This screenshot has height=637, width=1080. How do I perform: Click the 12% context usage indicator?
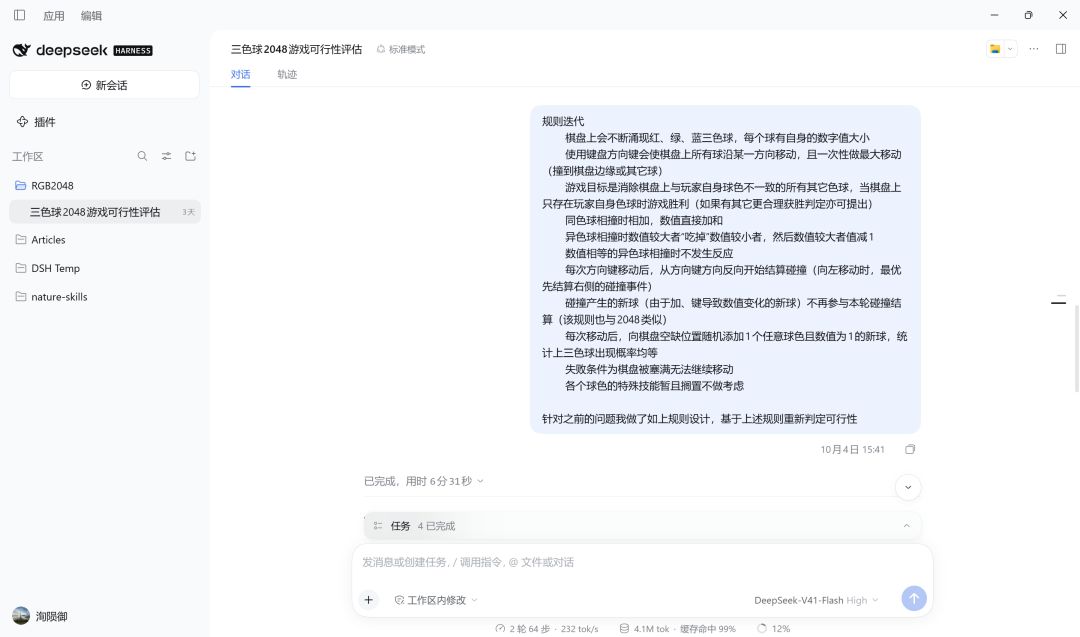[x=773, y=628]
